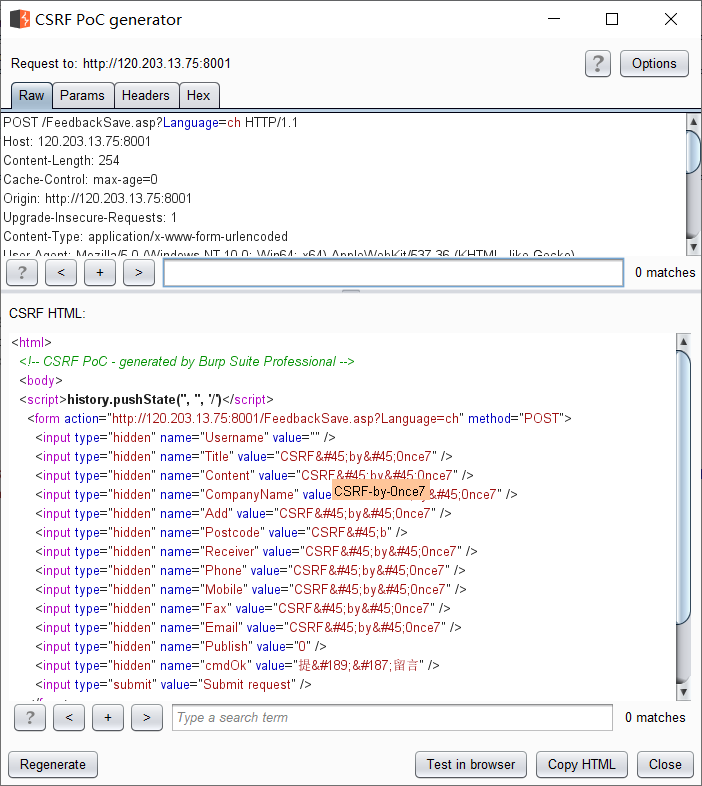
Task: Go to next match in request search
Action: pyautogui.click(x=139, y=273)
